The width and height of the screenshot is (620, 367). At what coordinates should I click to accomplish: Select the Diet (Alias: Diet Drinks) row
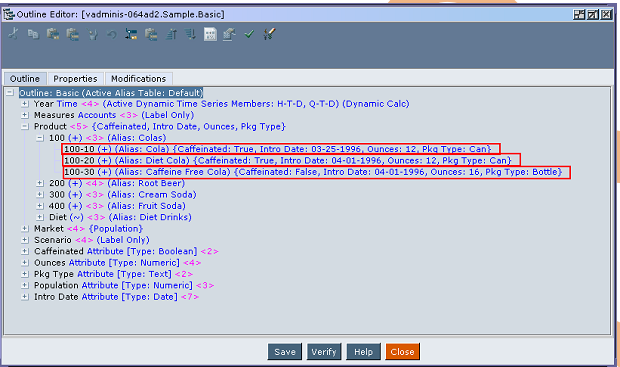click(120, 217)
